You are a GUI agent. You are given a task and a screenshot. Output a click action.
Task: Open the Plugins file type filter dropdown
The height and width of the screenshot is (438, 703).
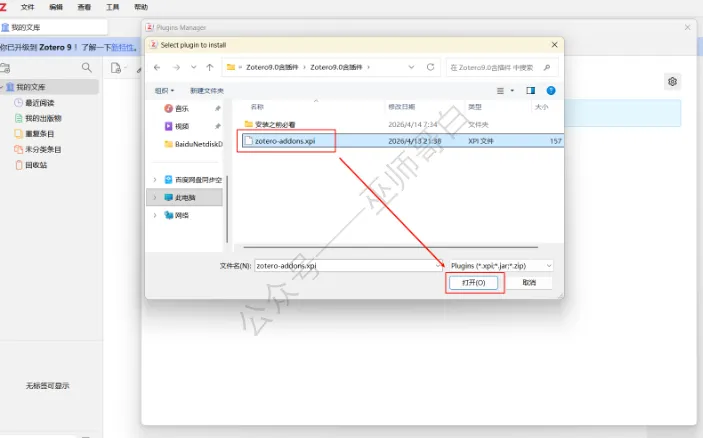tap(501, 265)
